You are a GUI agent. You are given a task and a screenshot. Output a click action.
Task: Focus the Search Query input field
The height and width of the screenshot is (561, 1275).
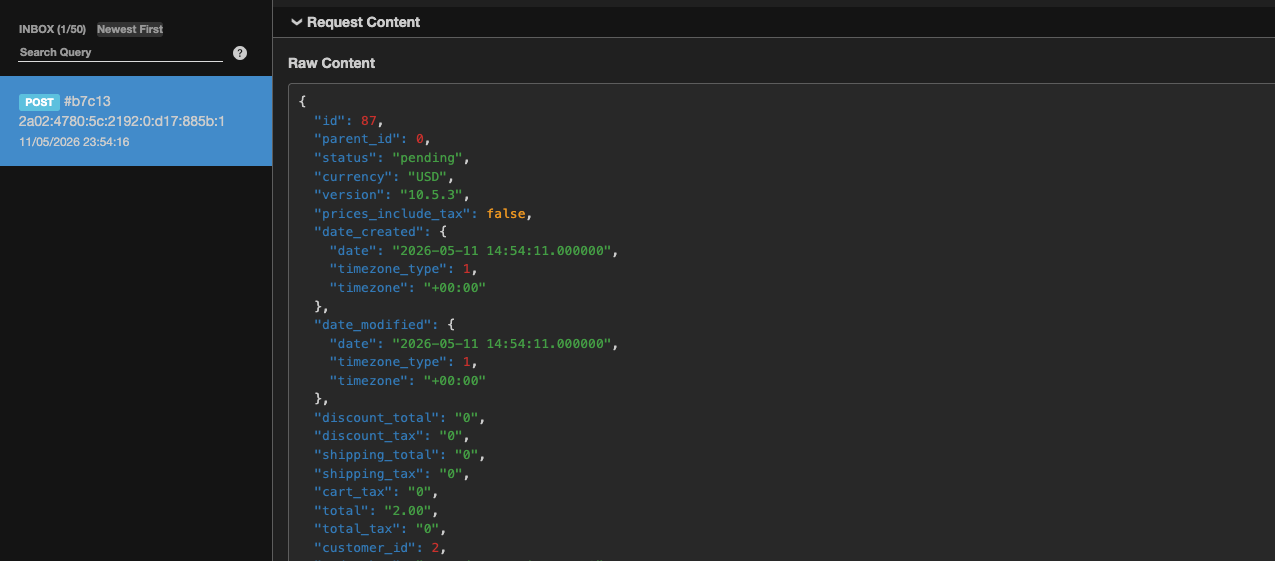(x=121, y=52)
